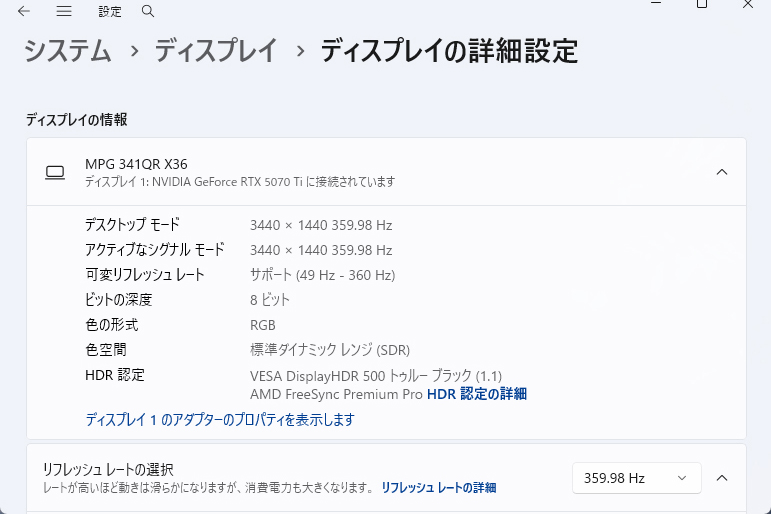Click the active signal mode resolution value
The height and width of the screenshot is (514, 771).
321,250
